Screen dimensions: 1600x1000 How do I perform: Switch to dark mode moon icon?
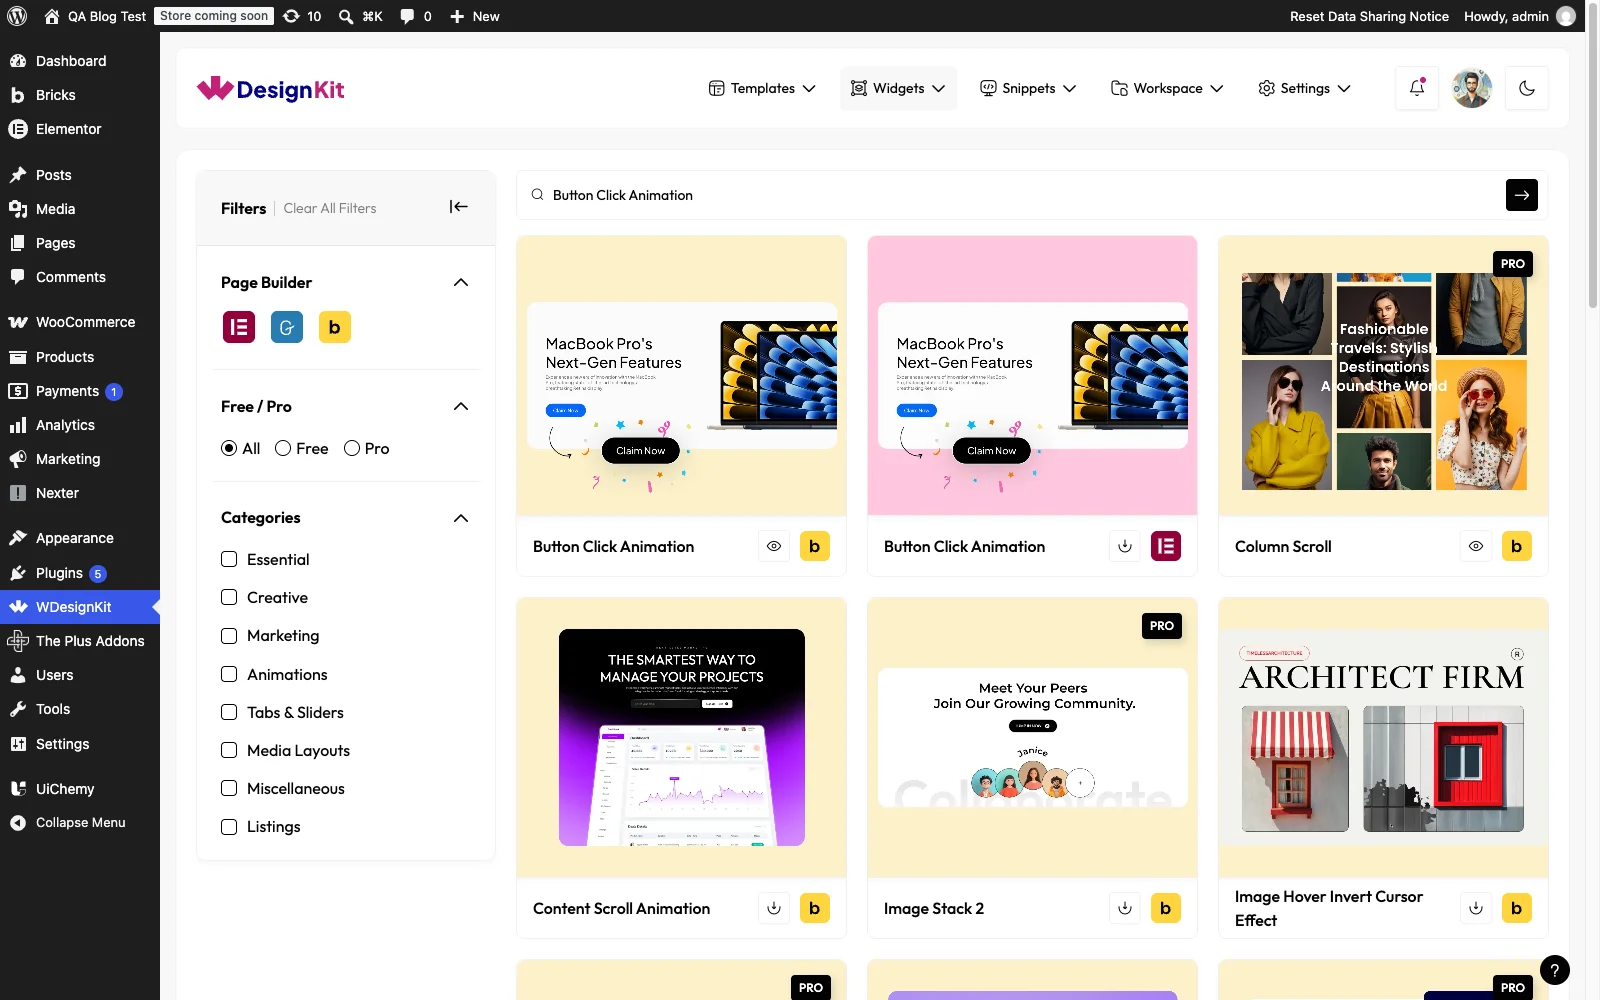[1527, 88]
